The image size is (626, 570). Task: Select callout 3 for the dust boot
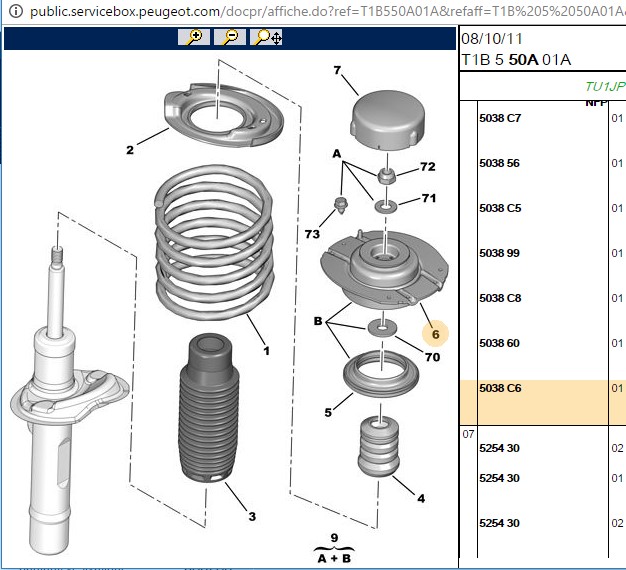252,516
